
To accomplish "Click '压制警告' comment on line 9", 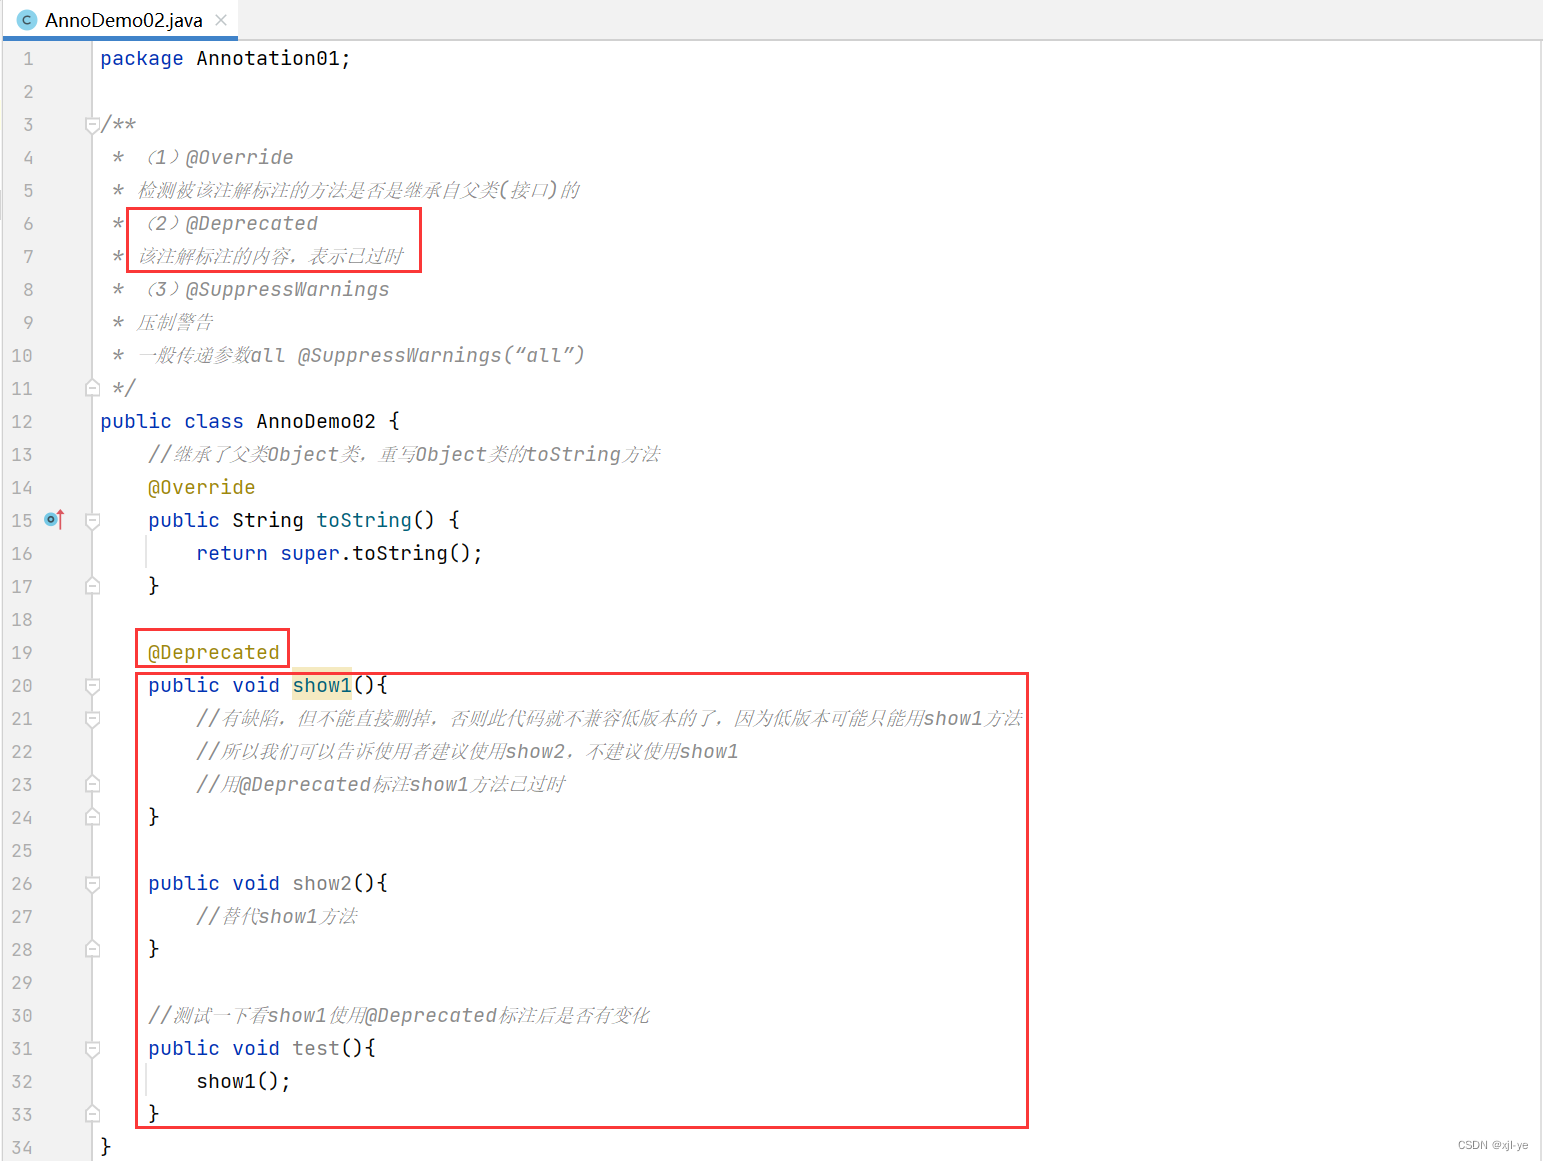I will pos(175,323).
